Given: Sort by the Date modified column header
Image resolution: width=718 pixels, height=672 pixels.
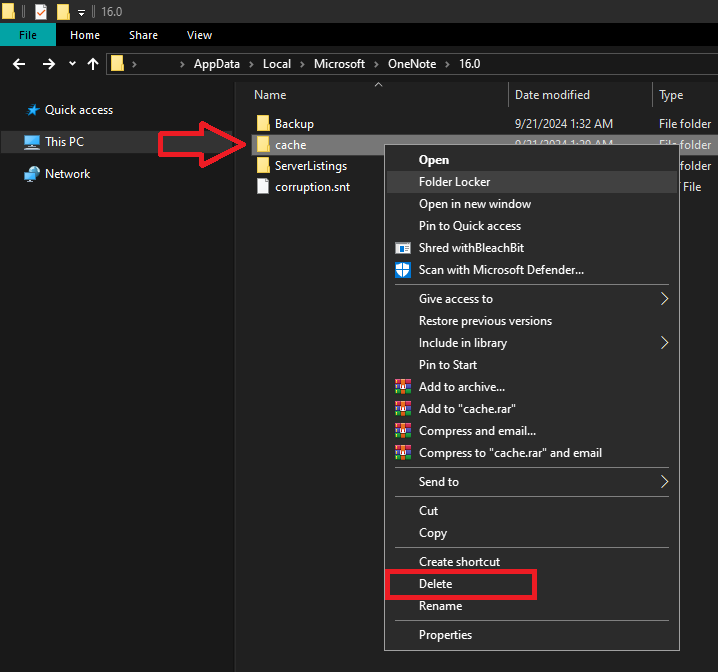Looking at the screenshot, I should coord(552,95).
